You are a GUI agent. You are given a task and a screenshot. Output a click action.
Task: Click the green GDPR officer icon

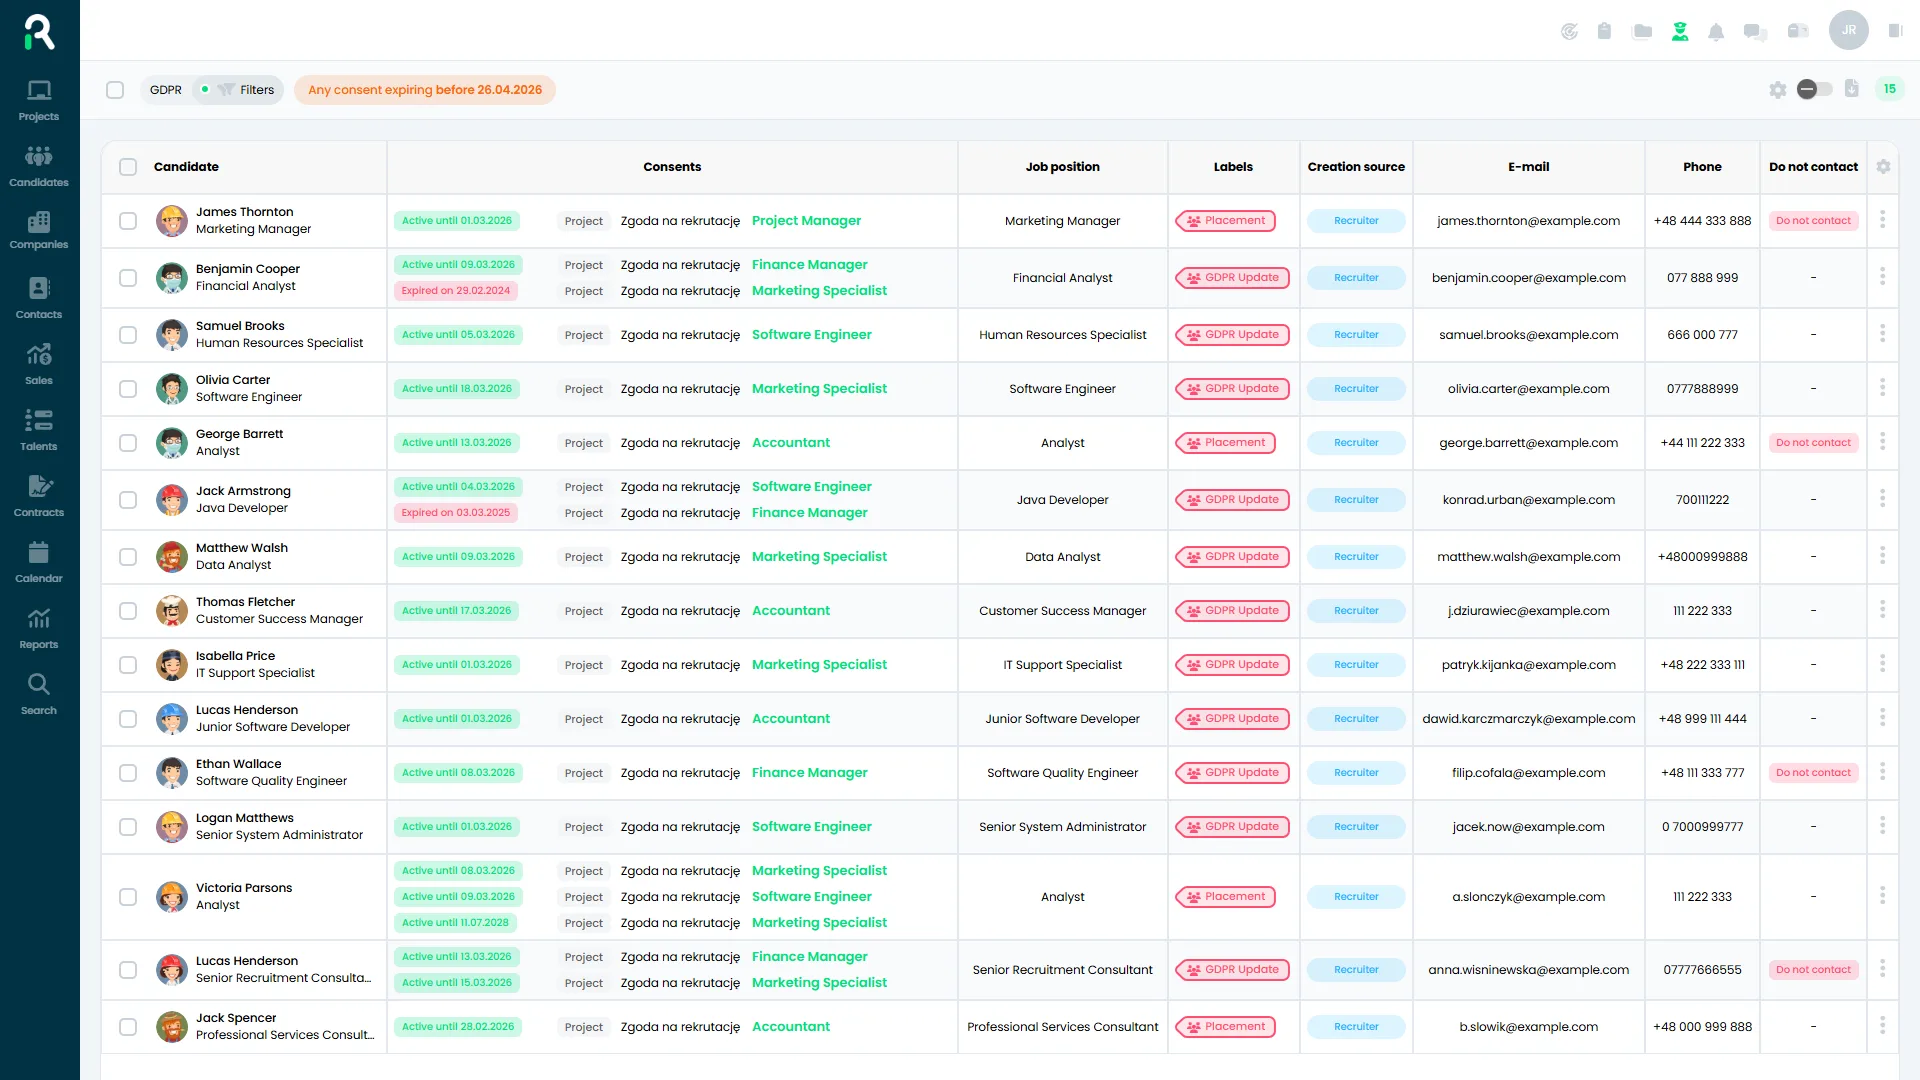pos(1680,32)
